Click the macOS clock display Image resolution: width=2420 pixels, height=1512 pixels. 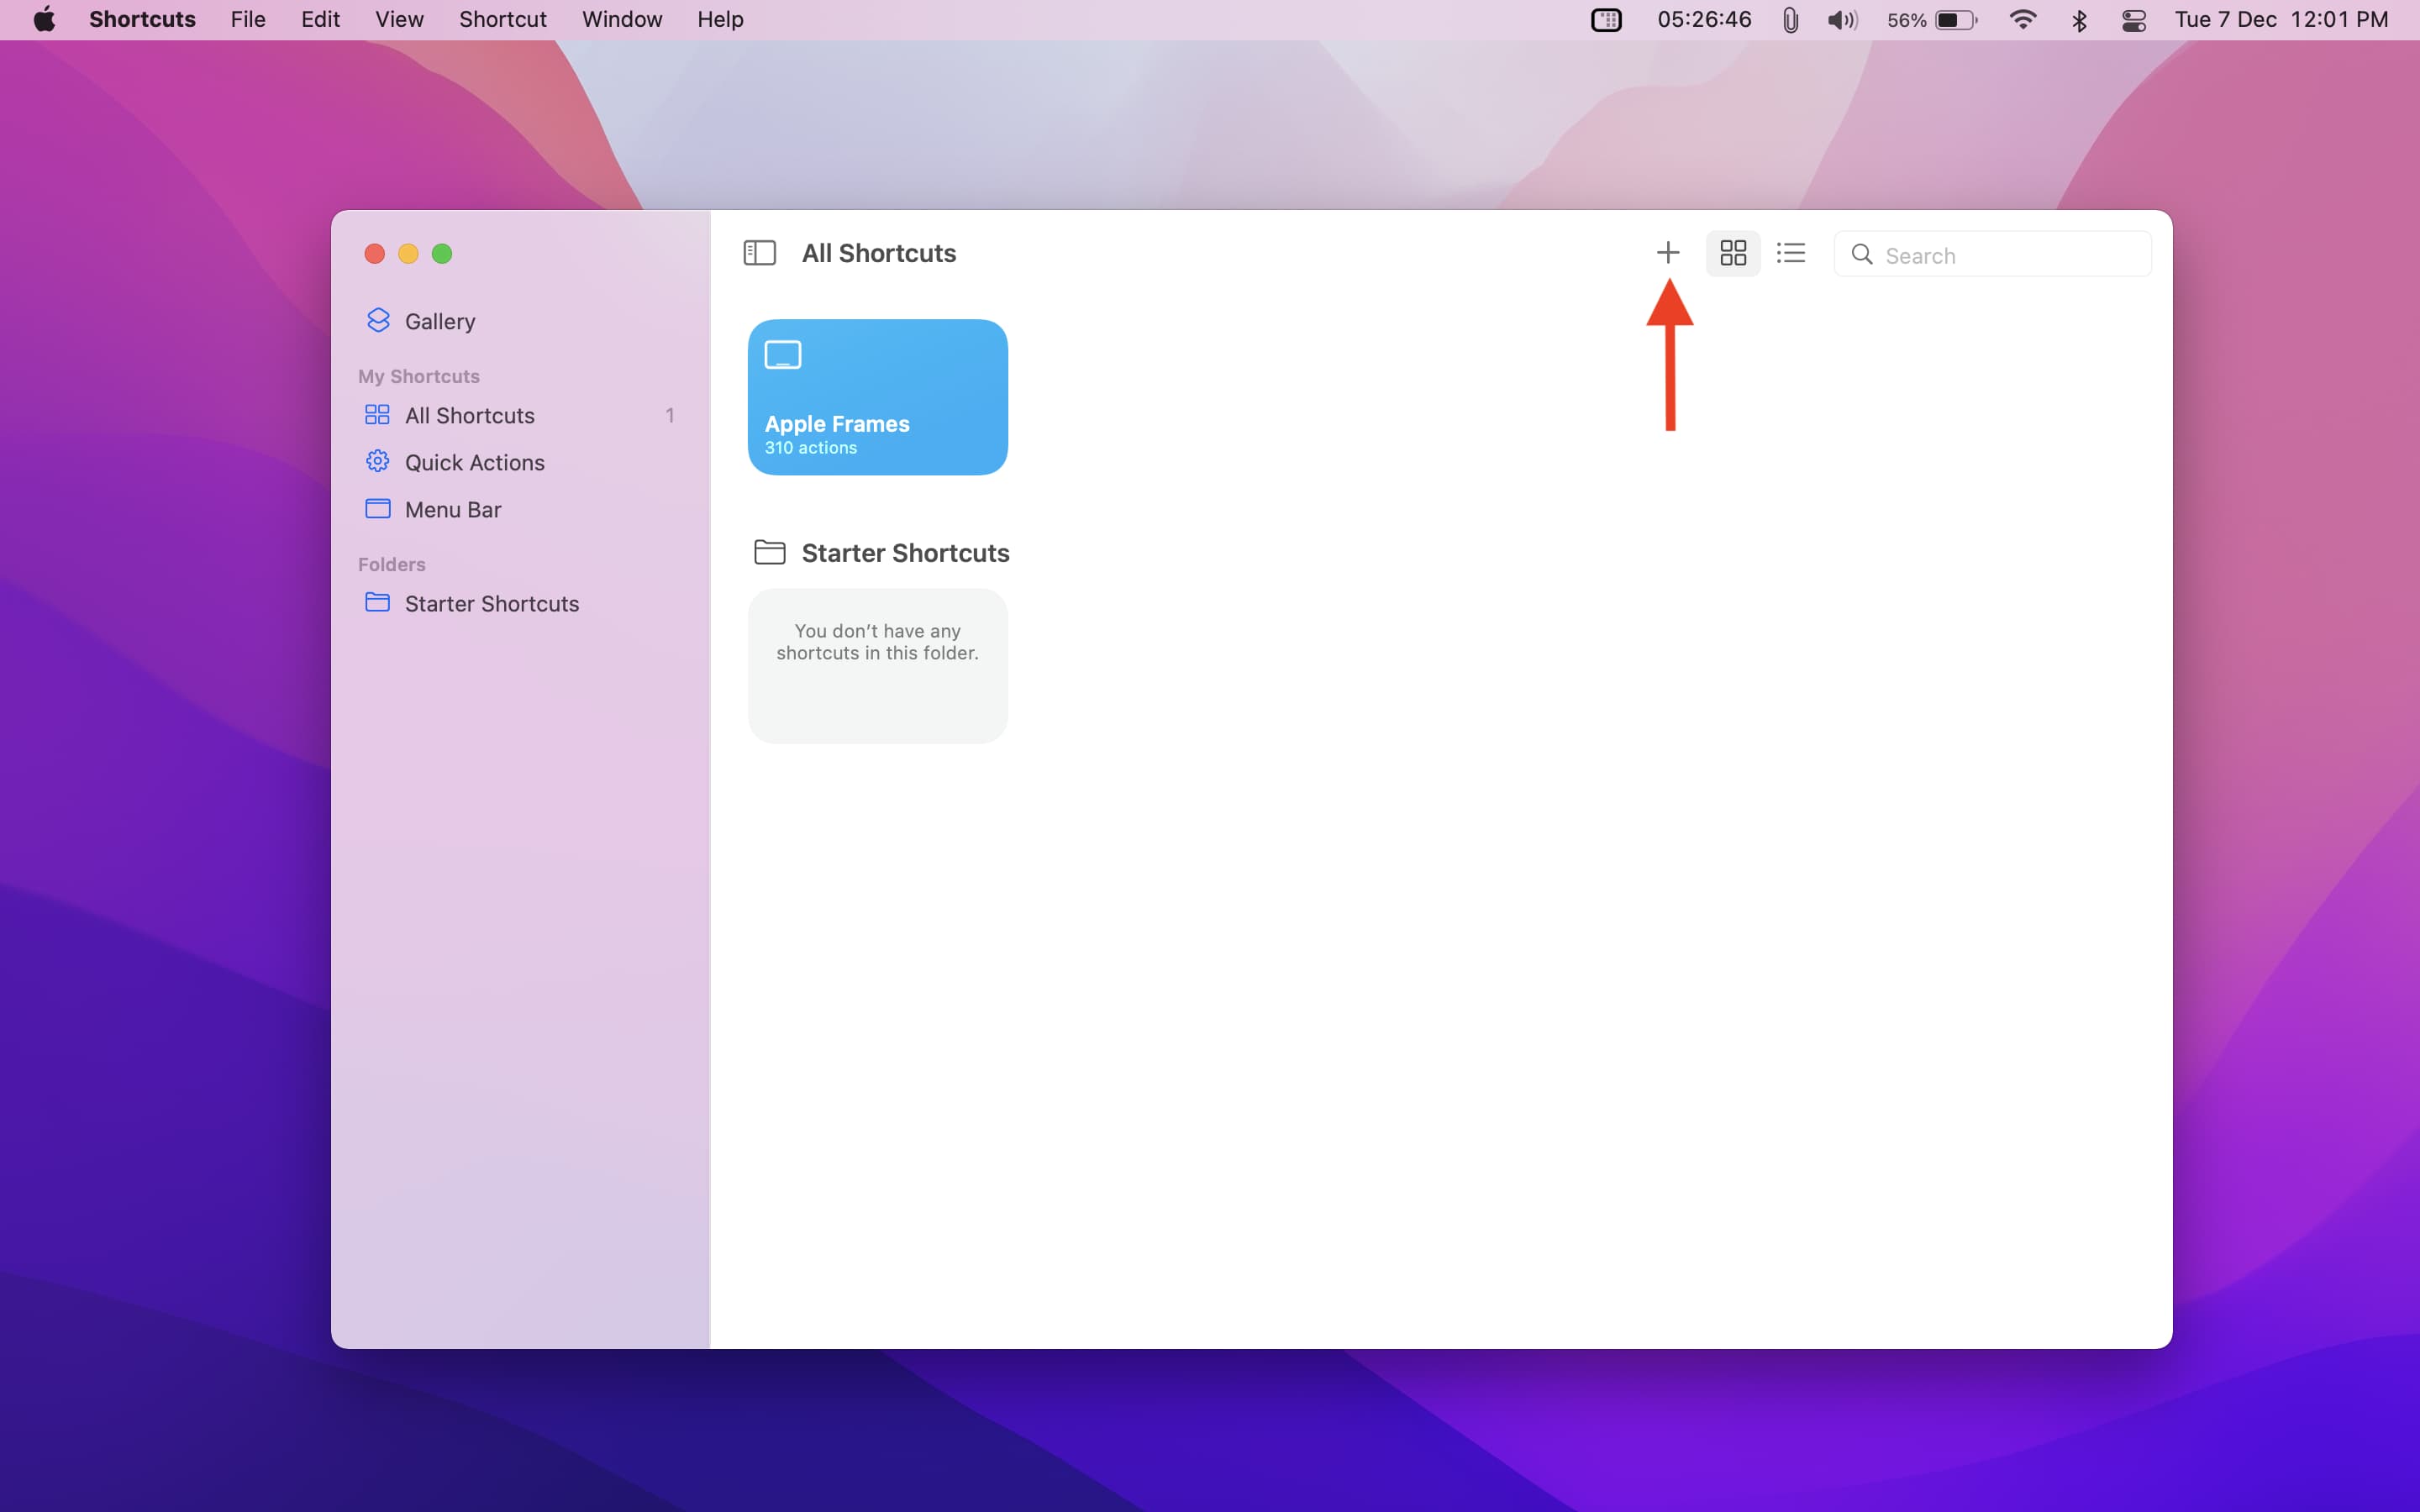pyautogui.click(x=2282, y=19)
